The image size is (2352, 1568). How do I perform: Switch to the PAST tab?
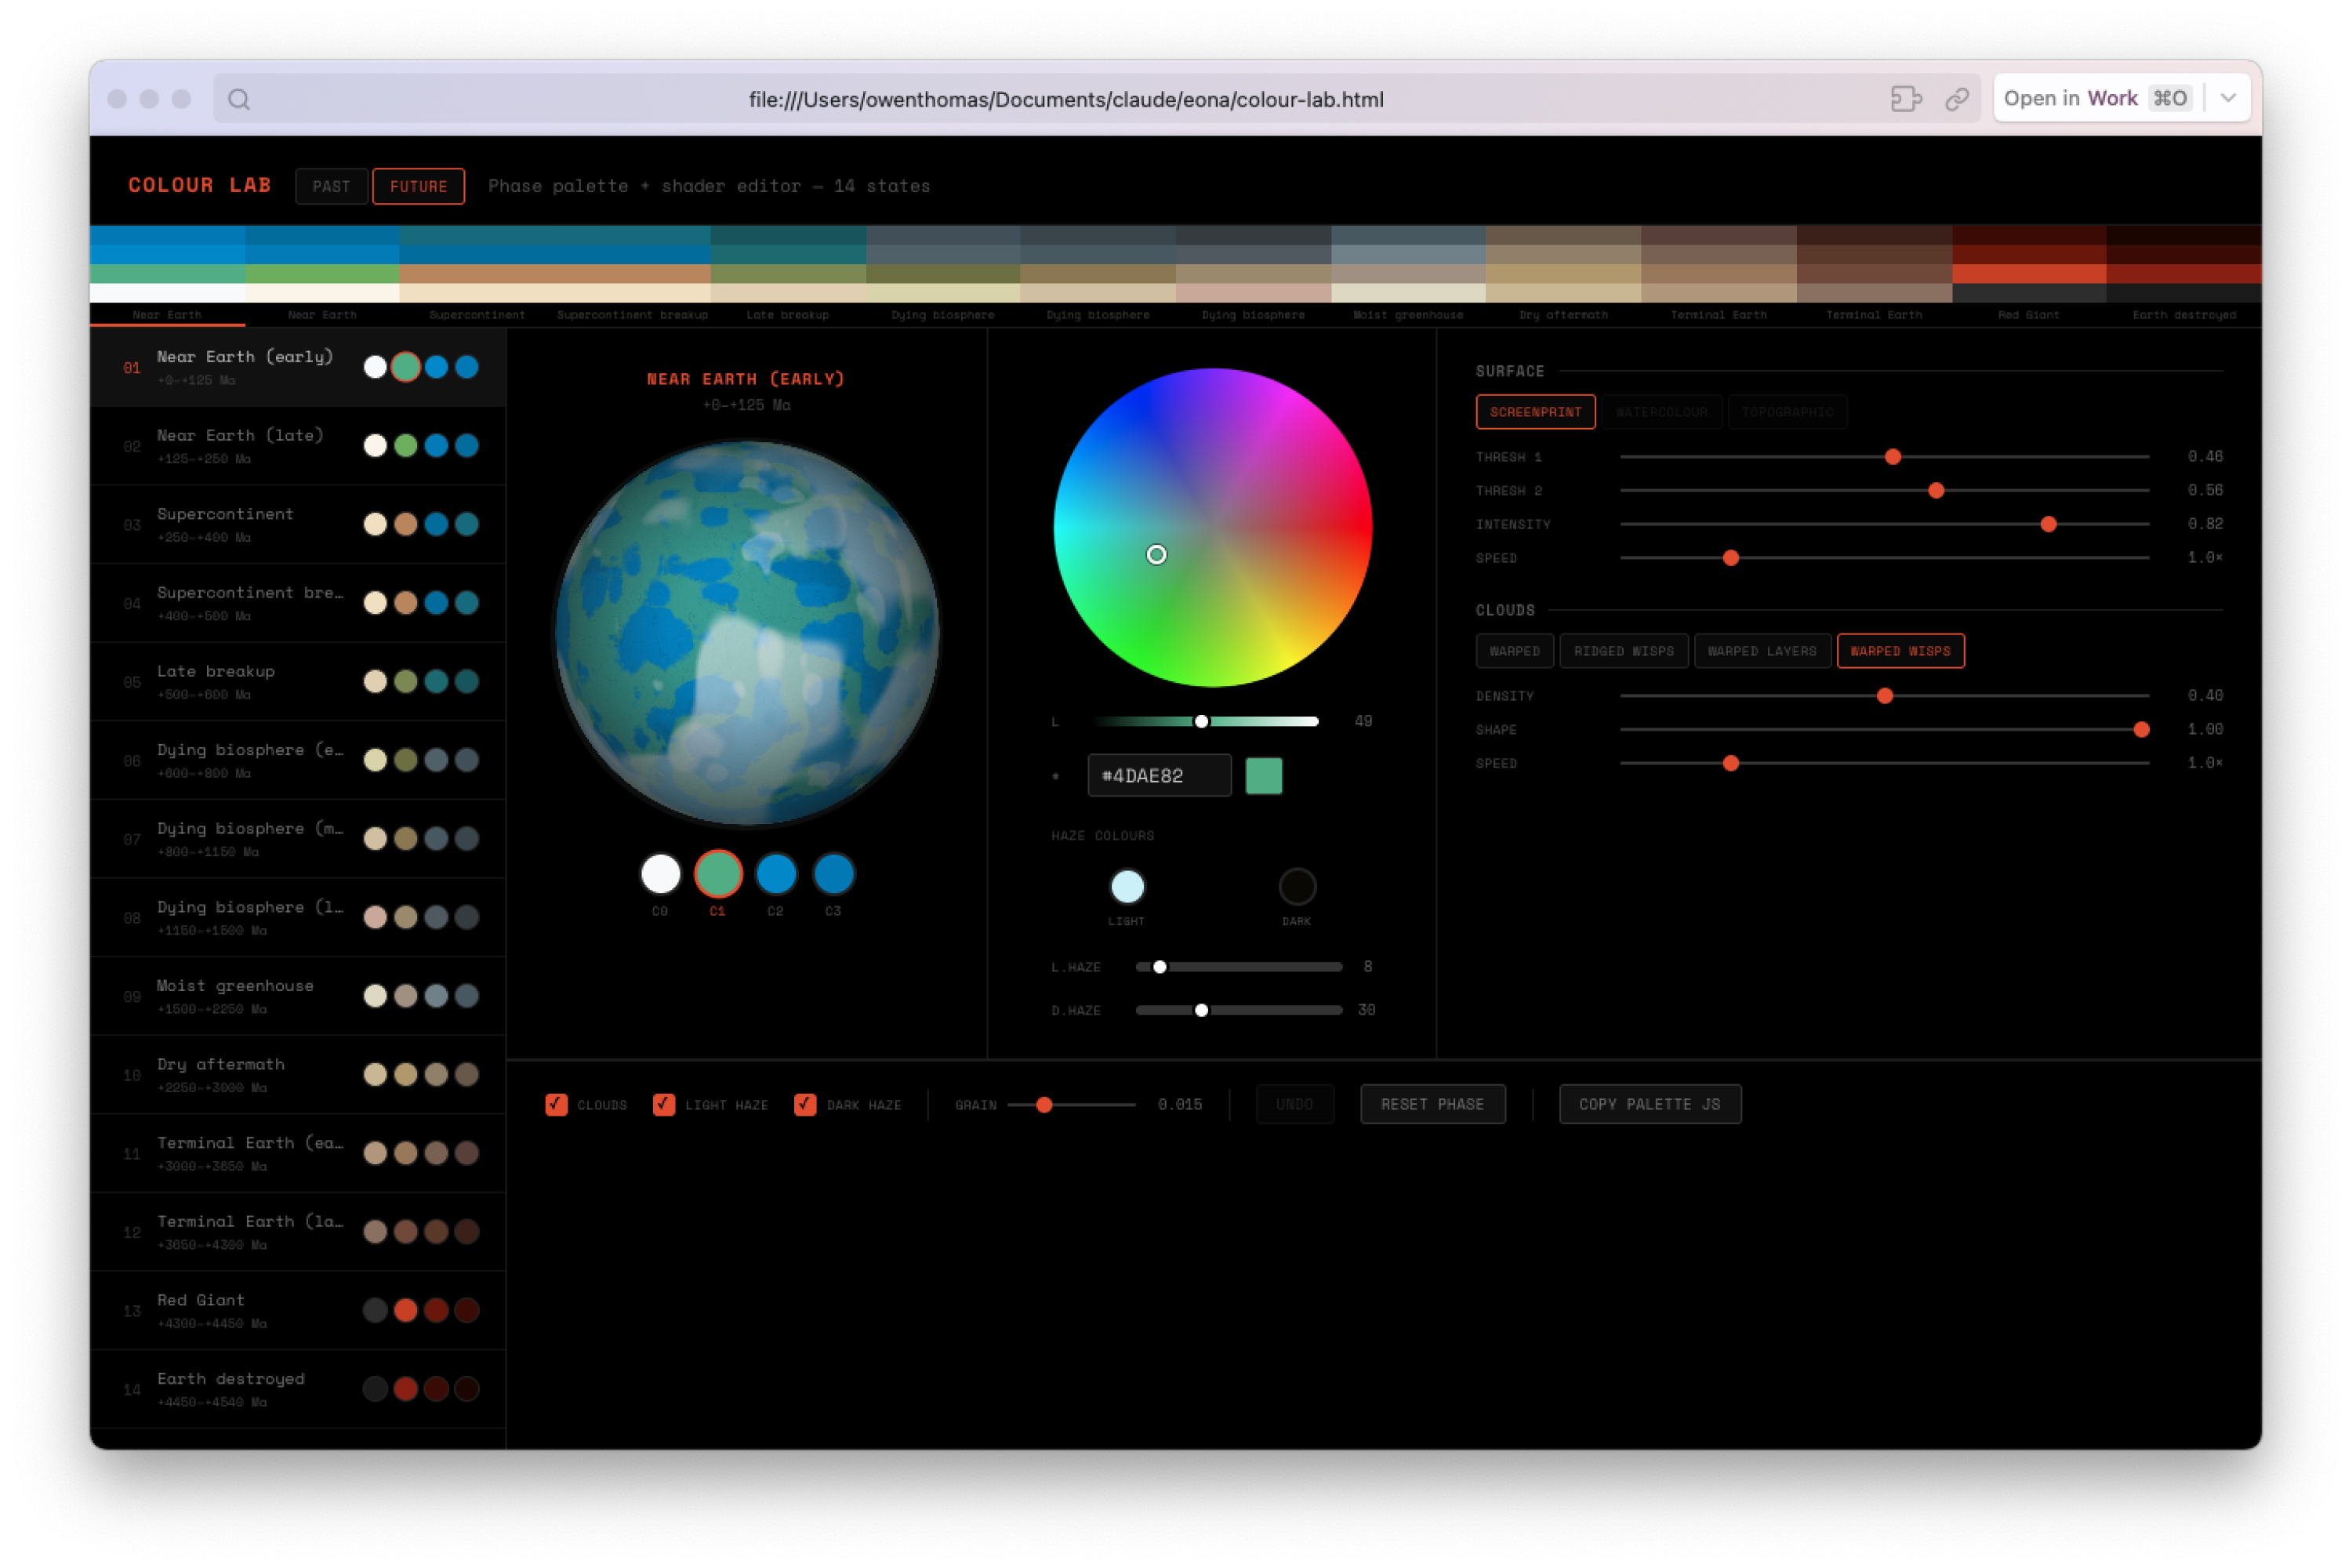click(x=331, y=186)
